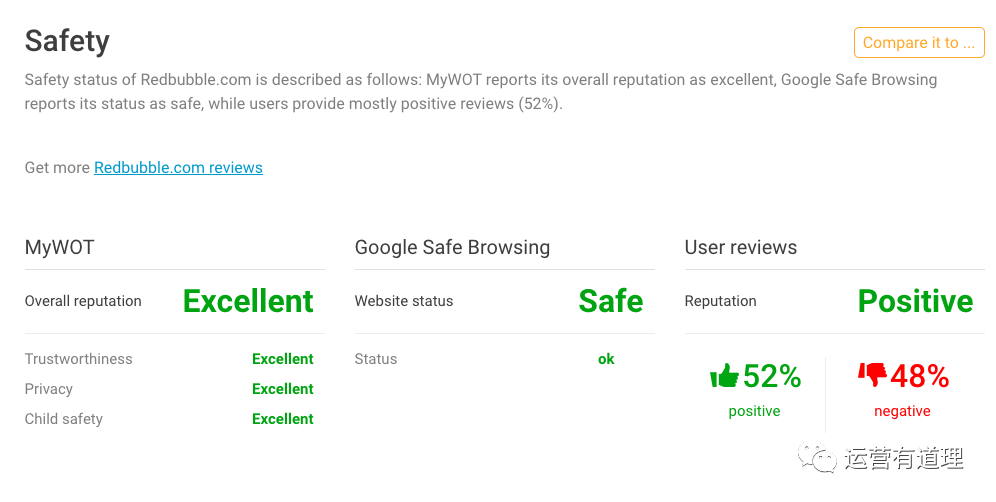The height and width of the screenshot is (502, 996).
Task: Click the User reviews section title
Action: pos(741,247)
